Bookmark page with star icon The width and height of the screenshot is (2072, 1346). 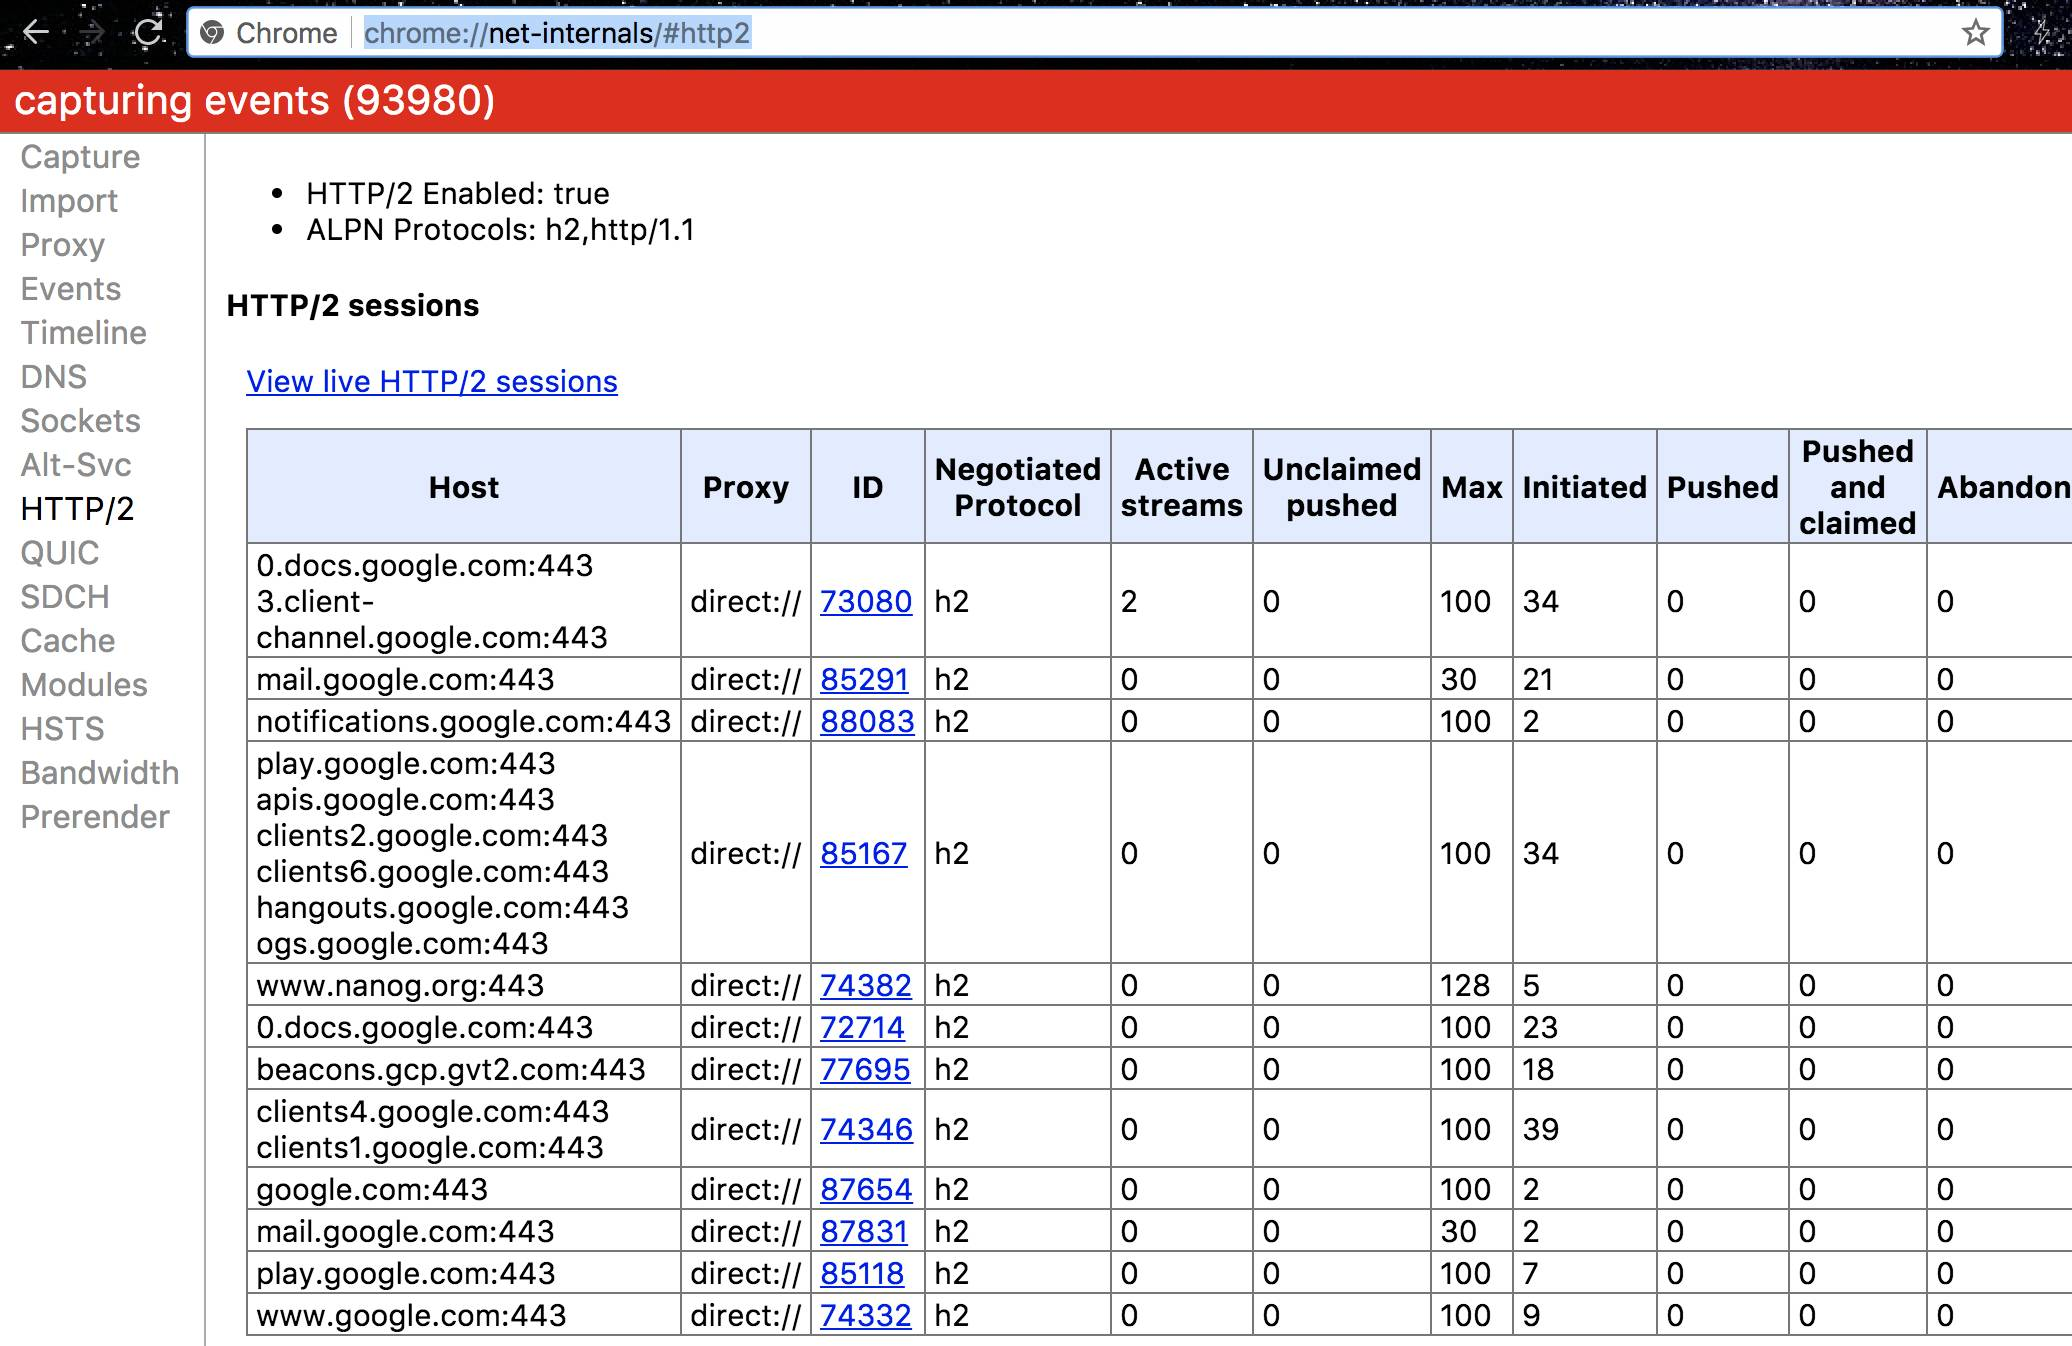pos(1975,33)
